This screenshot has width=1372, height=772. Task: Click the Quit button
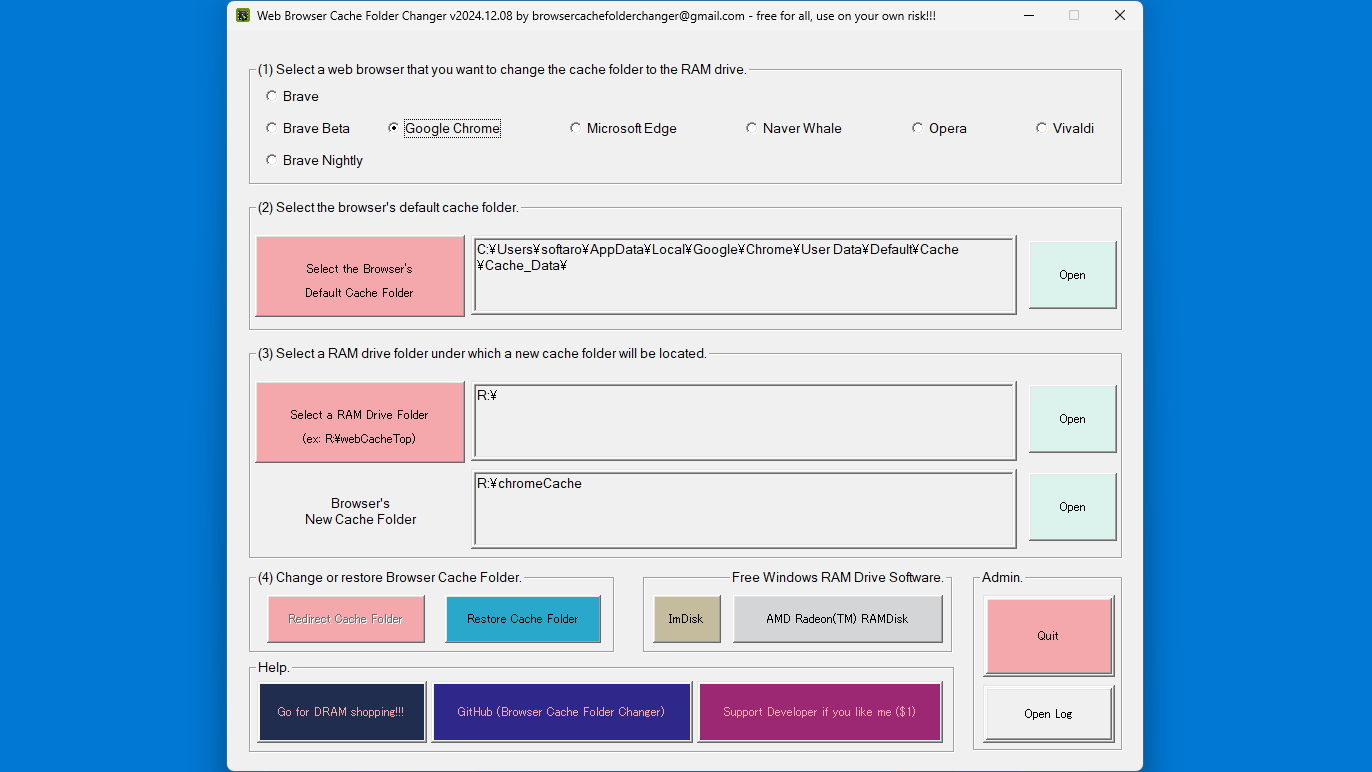tap(1048, 636)
